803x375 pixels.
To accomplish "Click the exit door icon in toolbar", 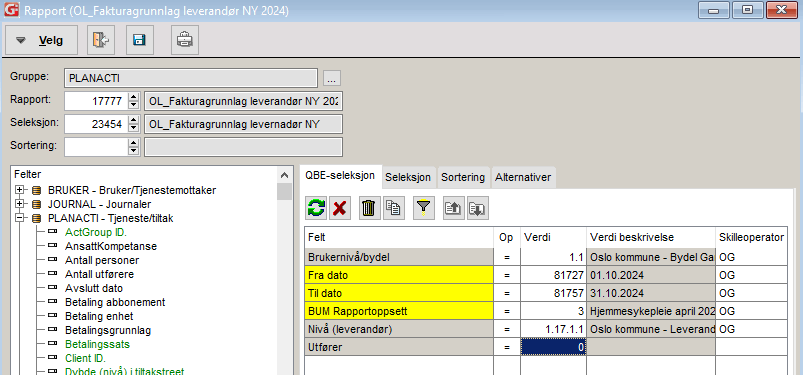I will (x=101, y=40).
